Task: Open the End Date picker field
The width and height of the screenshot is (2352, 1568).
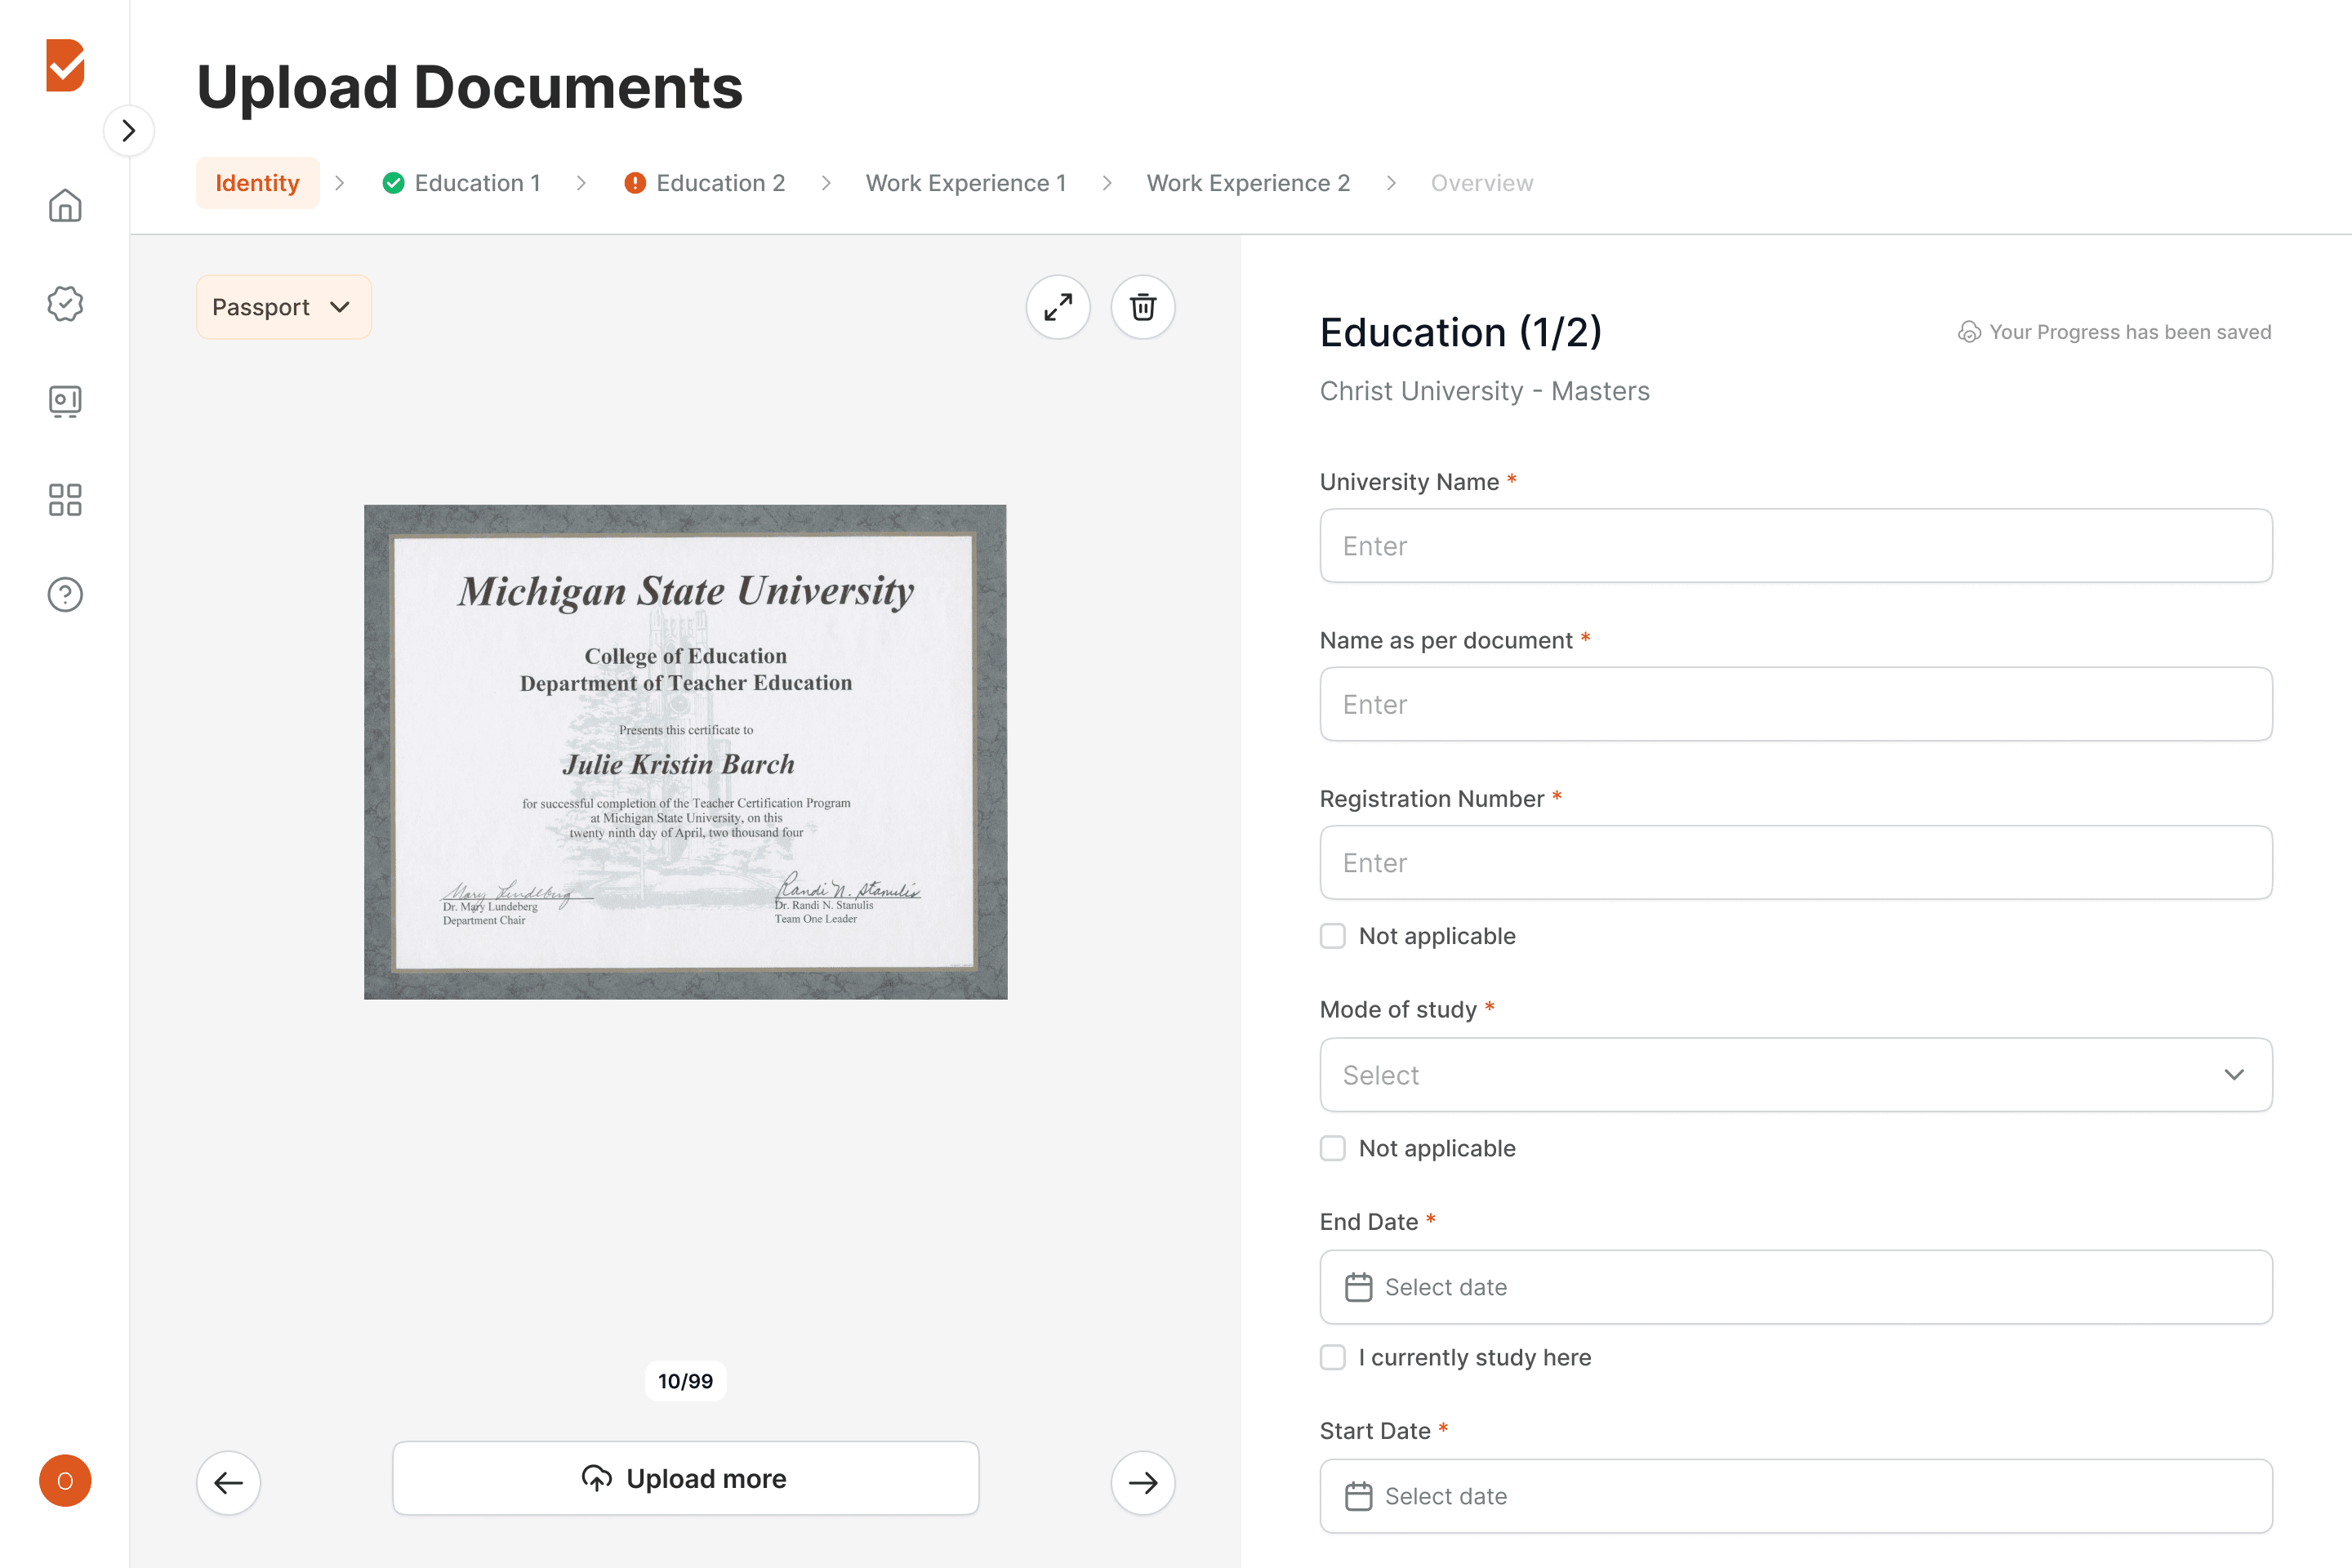Action: pos(1795,1287)
